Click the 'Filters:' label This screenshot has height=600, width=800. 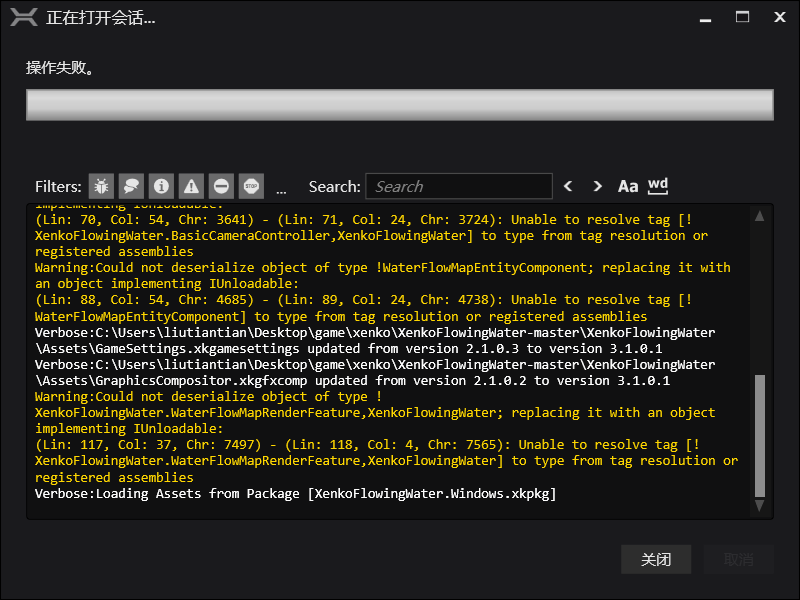pyautogui.click(x=58, y=187)
